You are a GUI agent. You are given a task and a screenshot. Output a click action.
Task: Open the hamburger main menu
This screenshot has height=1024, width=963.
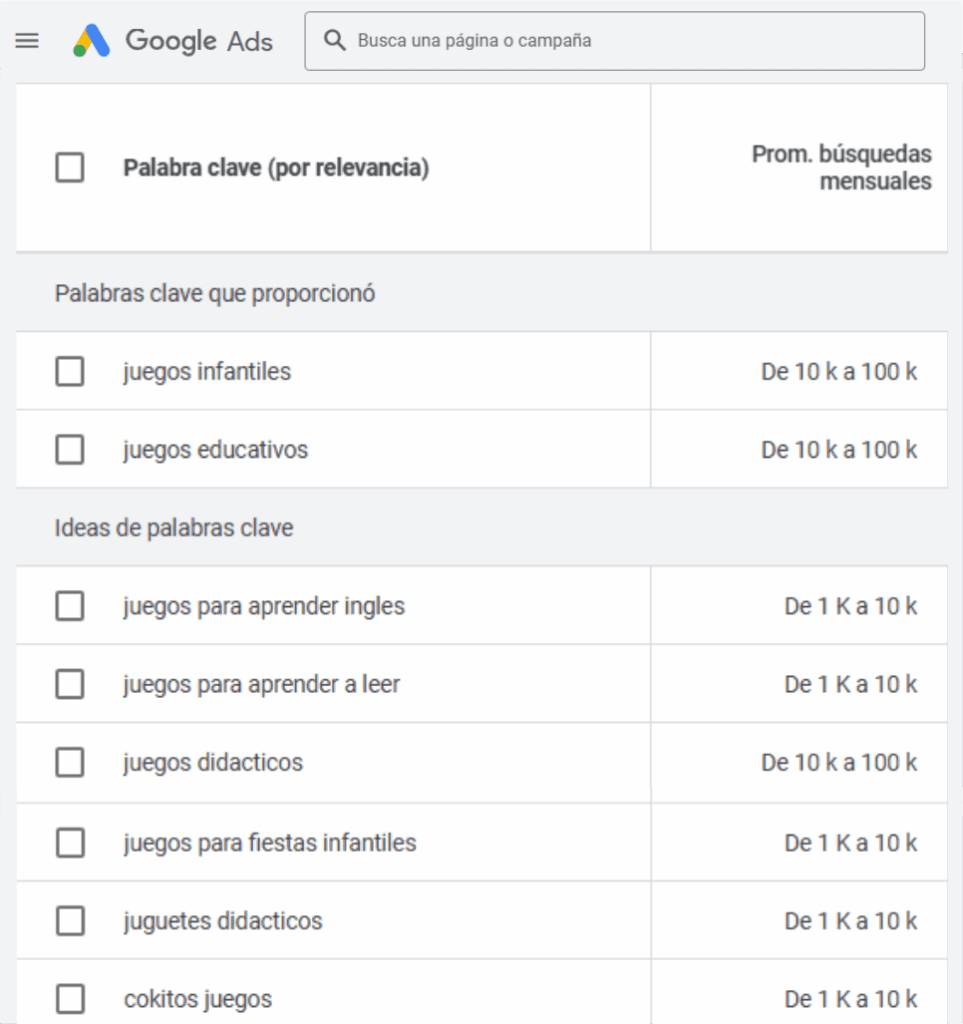[x=28, y=41]
